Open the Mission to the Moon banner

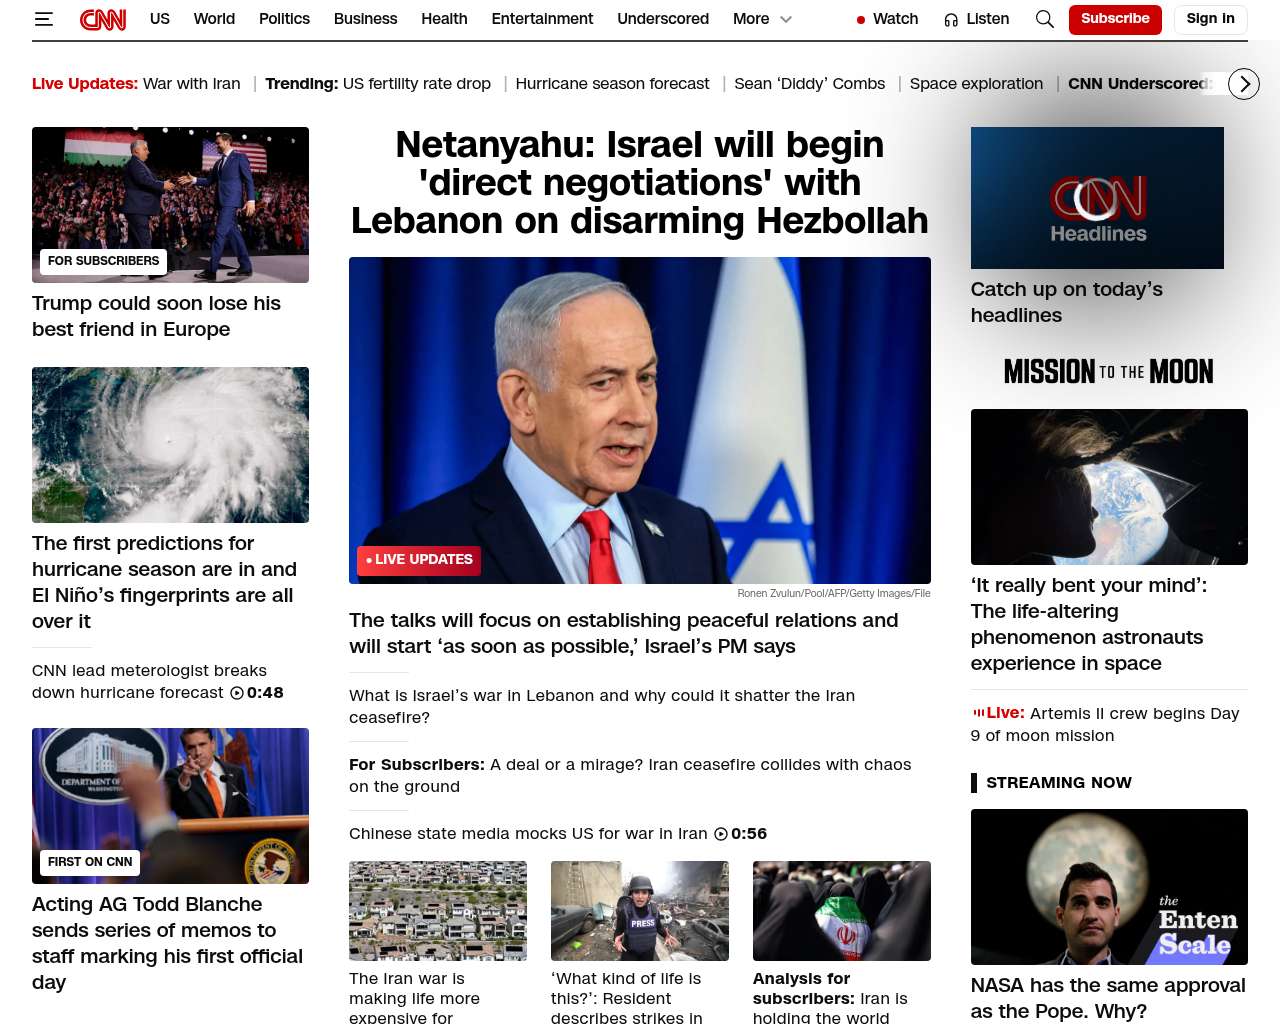click(x=1109, y=372)
